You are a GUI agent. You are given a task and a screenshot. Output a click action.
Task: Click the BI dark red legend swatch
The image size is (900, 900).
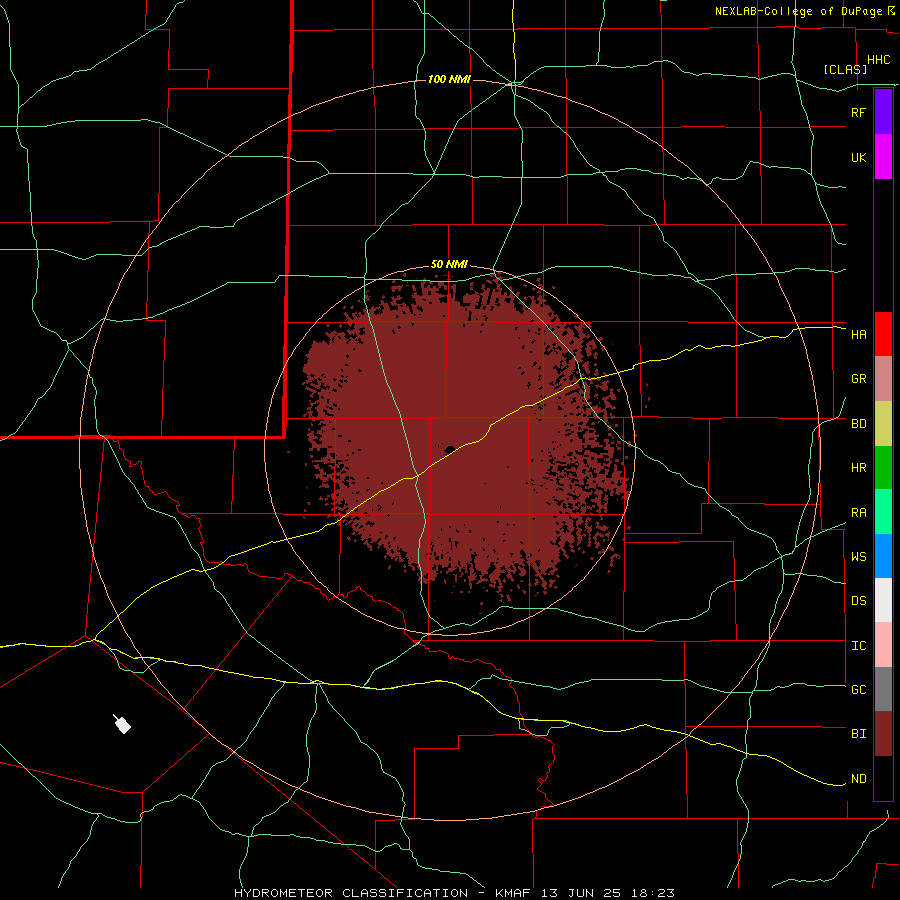(883, 734)
